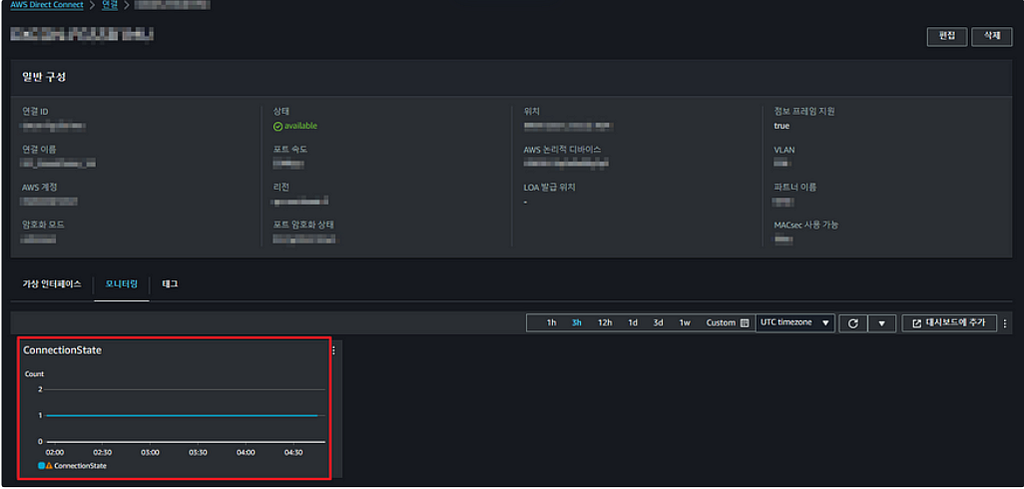This screenshot has width=1024, height=489.
Task: Open ConnectionState widget three-dot menu
Action: (334, 351)
